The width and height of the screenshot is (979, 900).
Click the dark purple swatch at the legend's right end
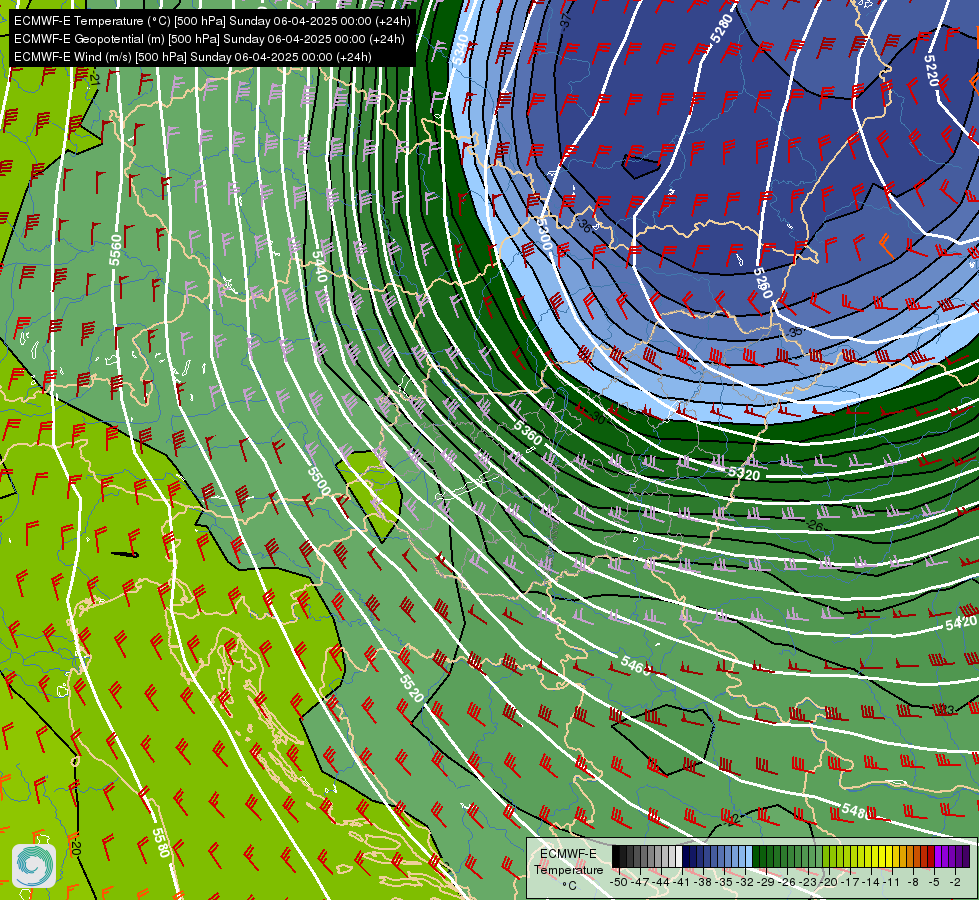[966, 856]
